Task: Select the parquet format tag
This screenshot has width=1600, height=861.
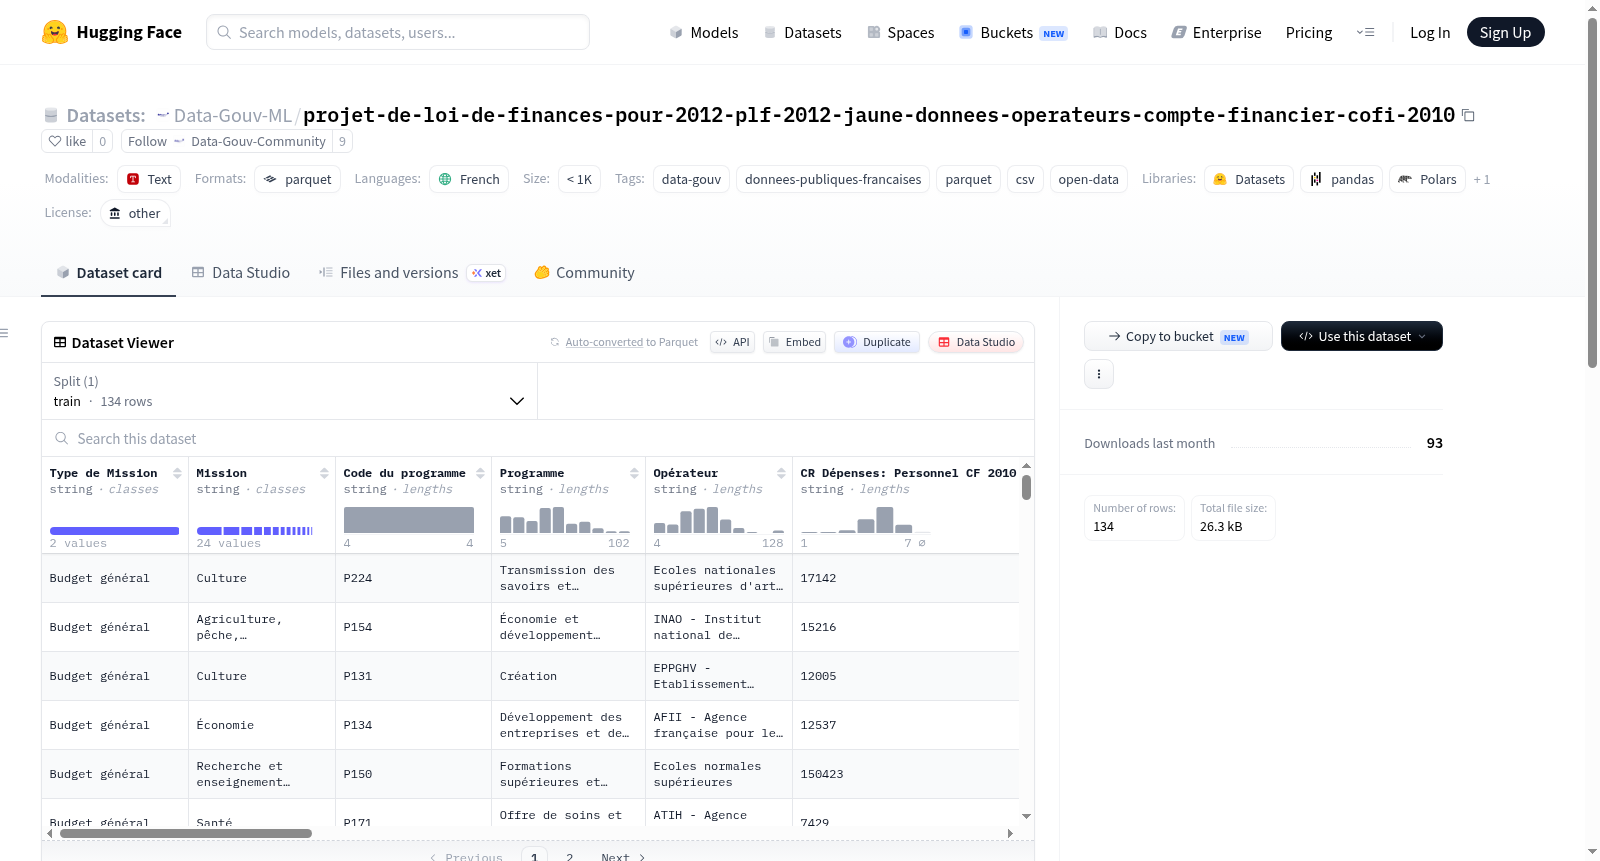Action: [298, 179]
